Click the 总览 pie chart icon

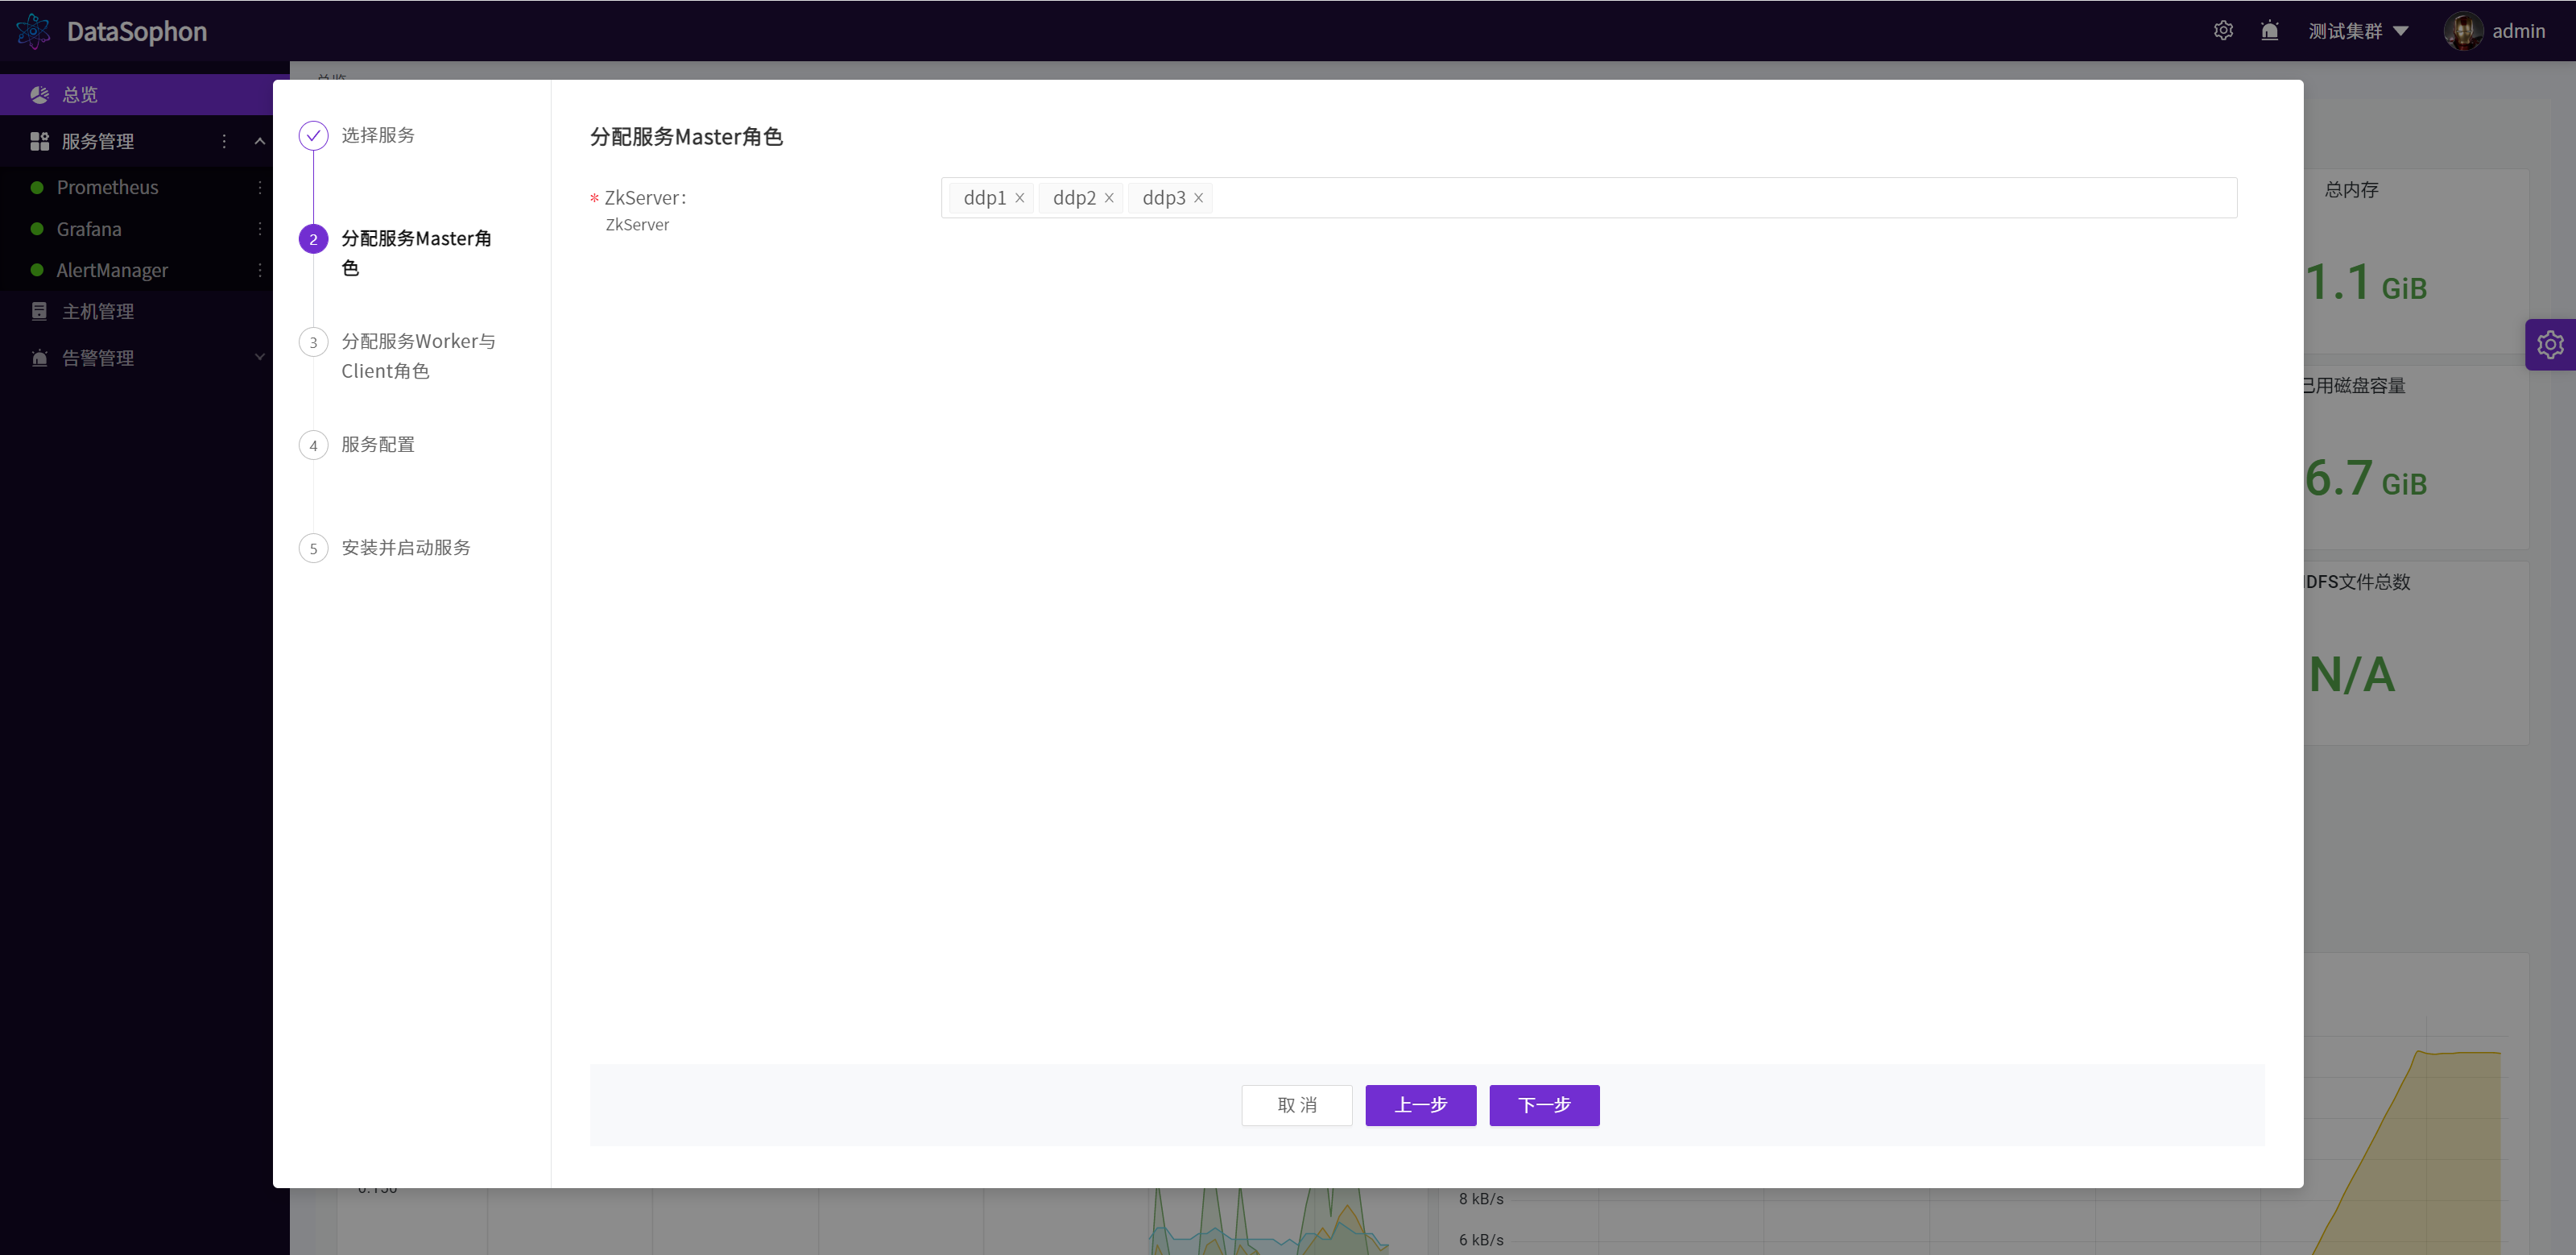click(x=40, y=94)
